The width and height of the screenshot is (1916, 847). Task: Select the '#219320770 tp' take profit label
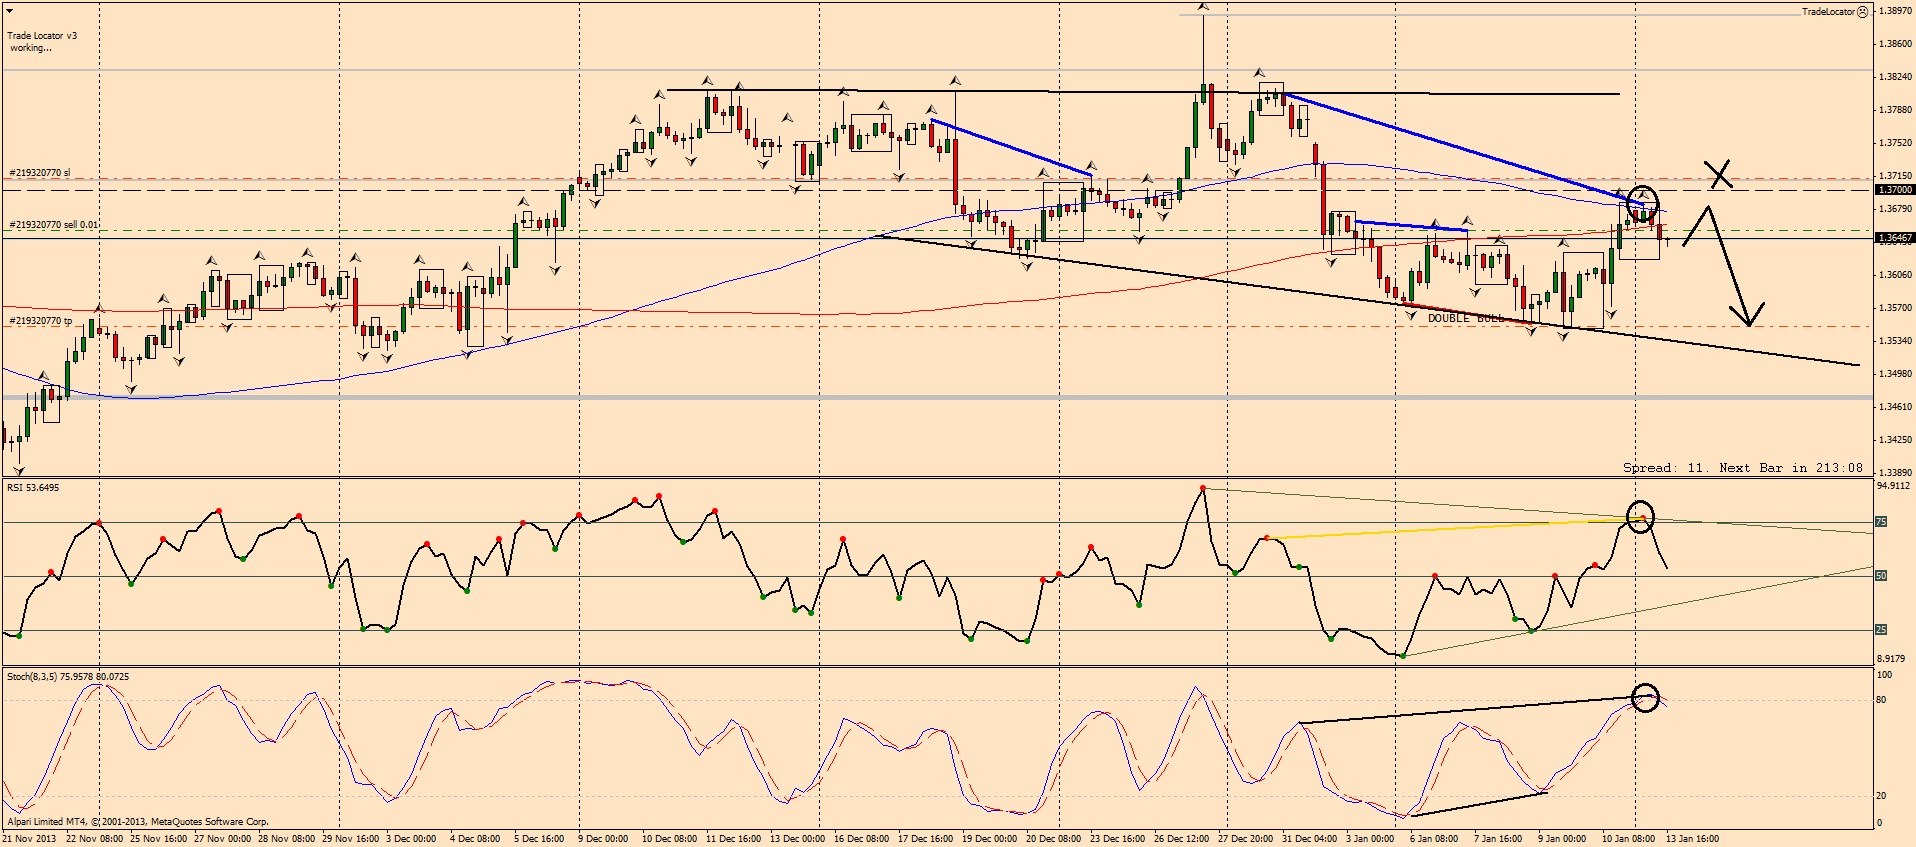point(41,321)
